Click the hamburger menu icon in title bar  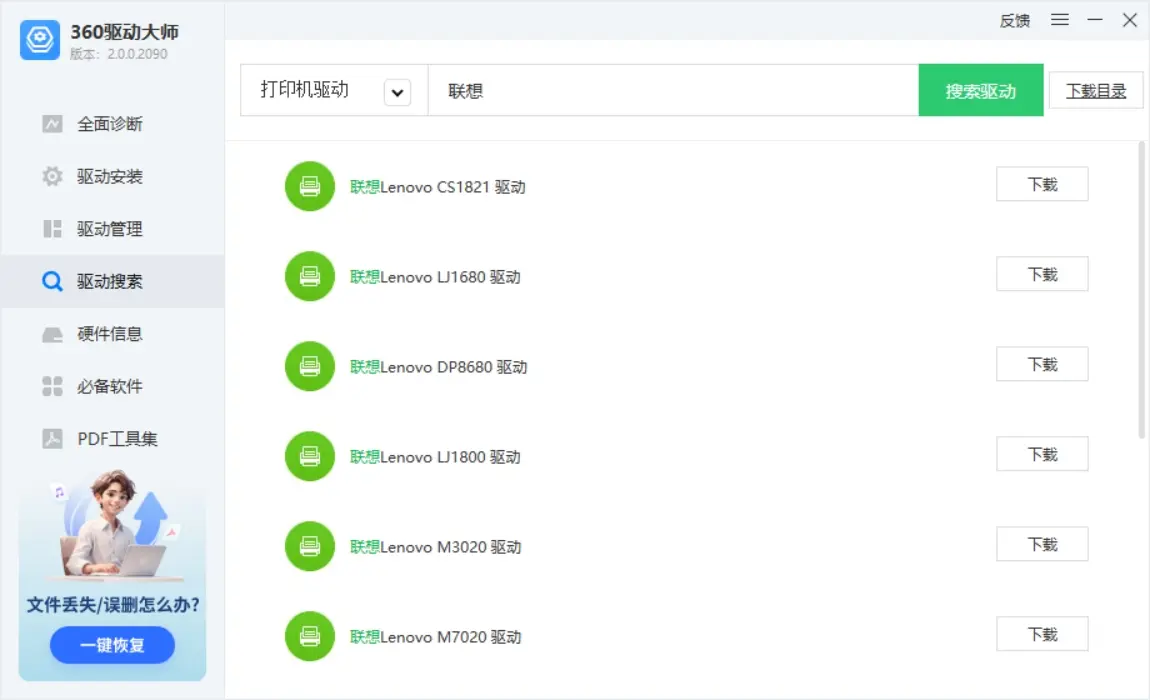[1059, 20]
